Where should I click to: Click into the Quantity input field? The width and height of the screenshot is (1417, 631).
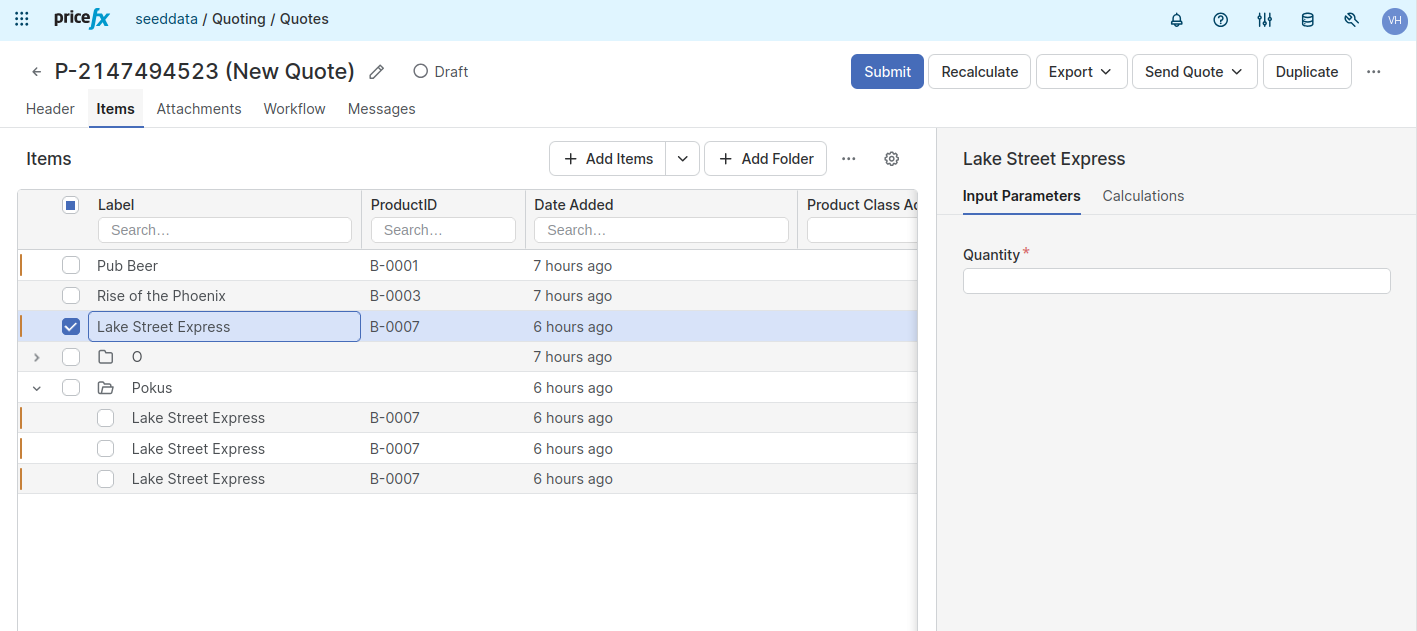(1176, 281)
